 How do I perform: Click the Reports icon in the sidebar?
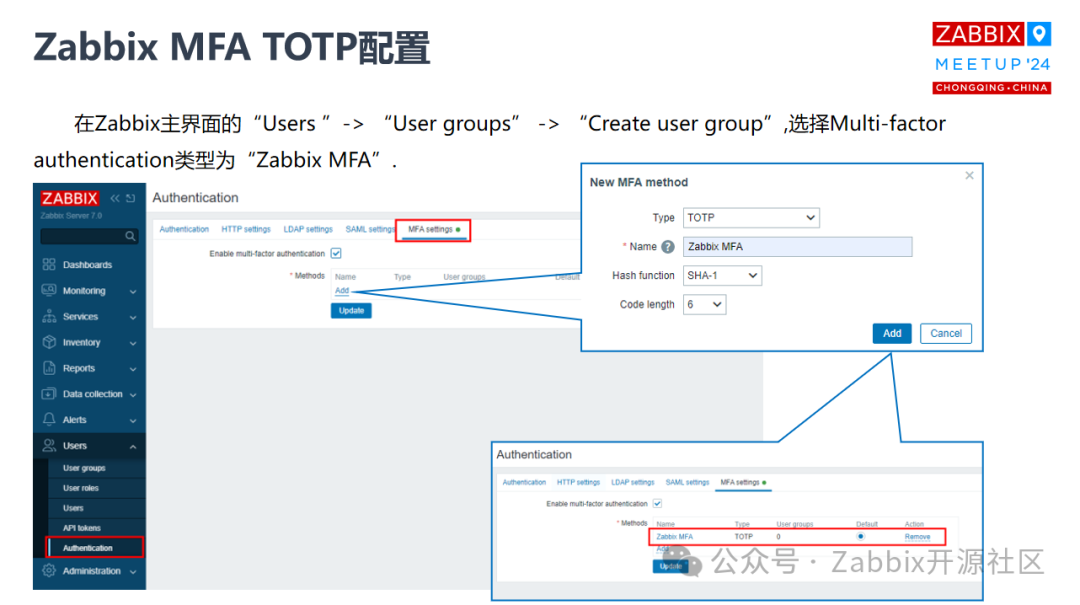(49, 368)
